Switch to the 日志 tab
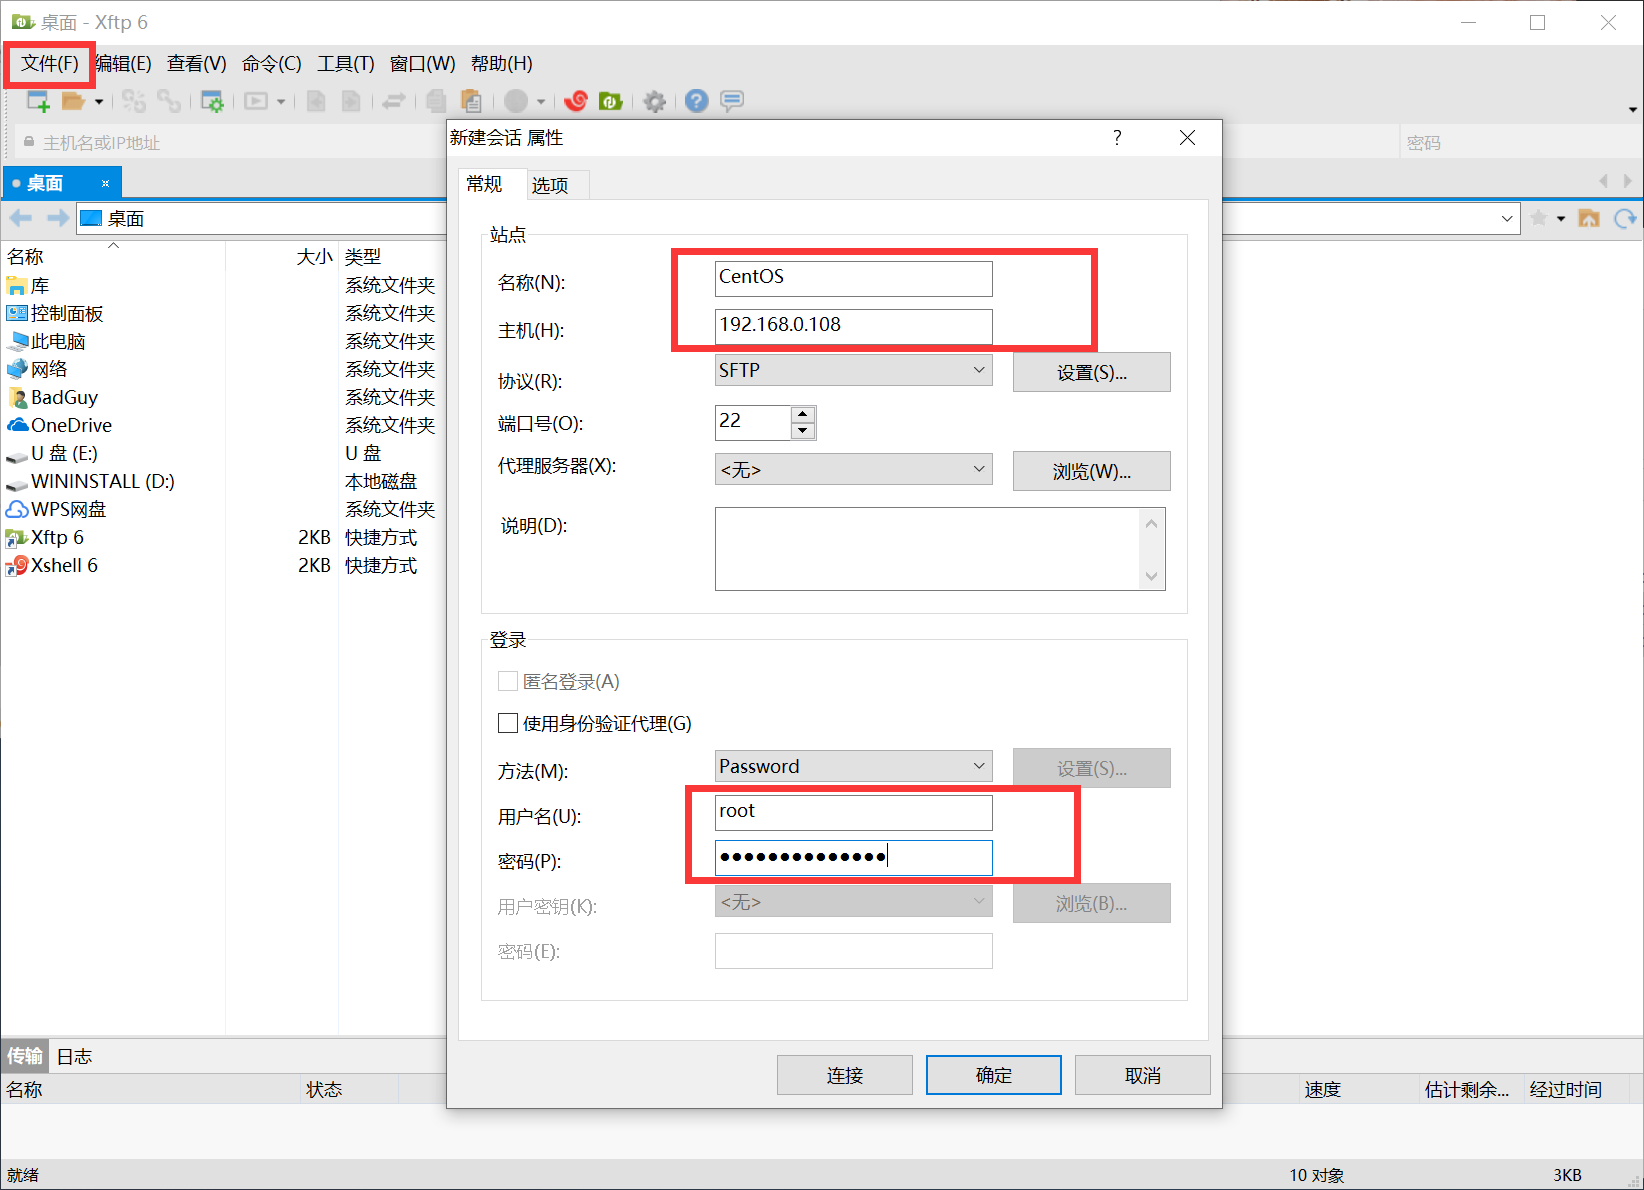Viewport: 1644px width, 1190px height. click(74, 1056)
